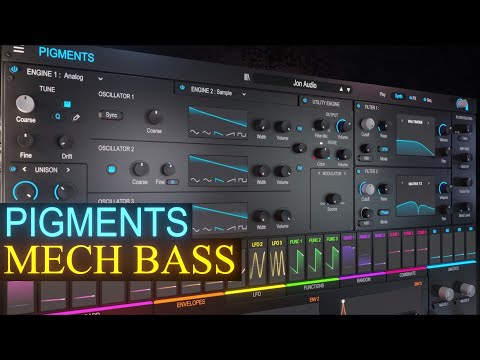The image size is (480, 360).
Task: Select sine waveform for Oscillator 2
Action: click(x=195, y=180)
